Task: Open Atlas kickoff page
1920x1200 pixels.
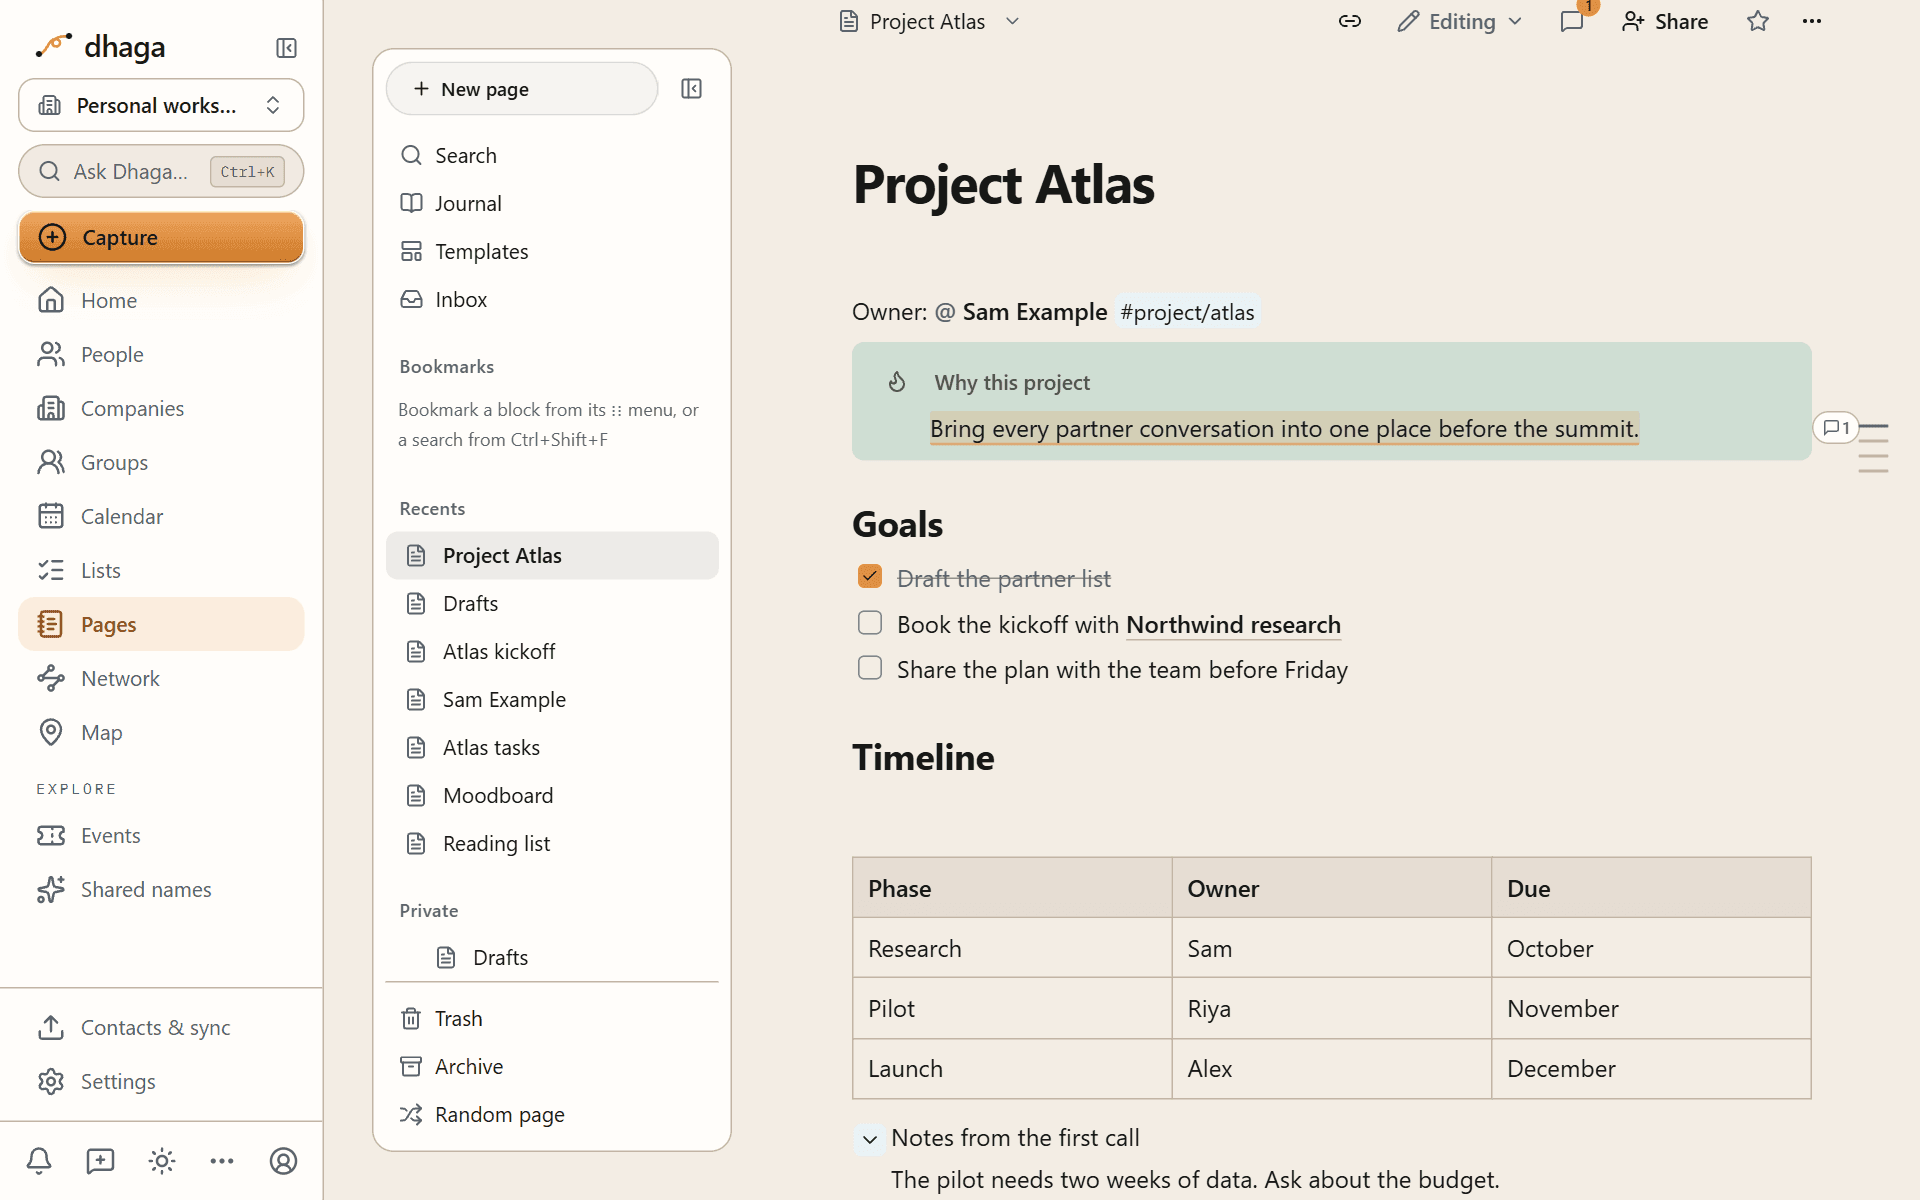Action: (x=552, y=651)
